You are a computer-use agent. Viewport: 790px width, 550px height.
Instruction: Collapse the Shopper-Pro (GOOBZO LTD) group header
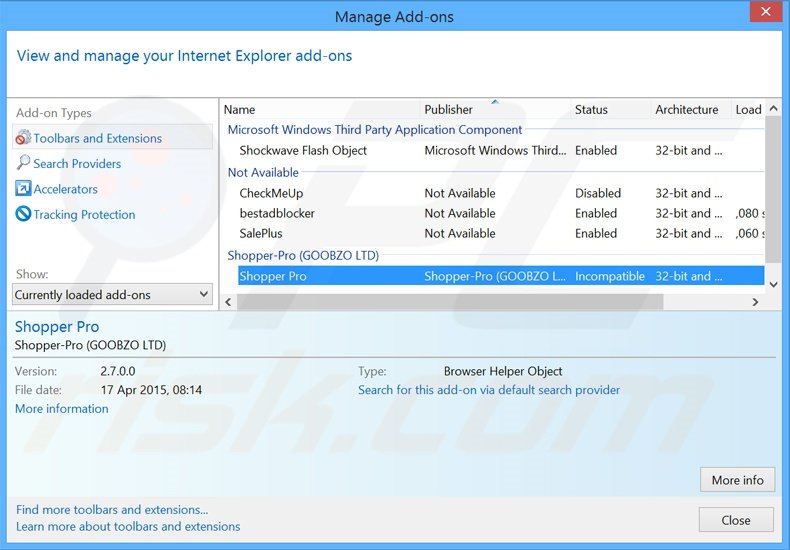point(303,255)
